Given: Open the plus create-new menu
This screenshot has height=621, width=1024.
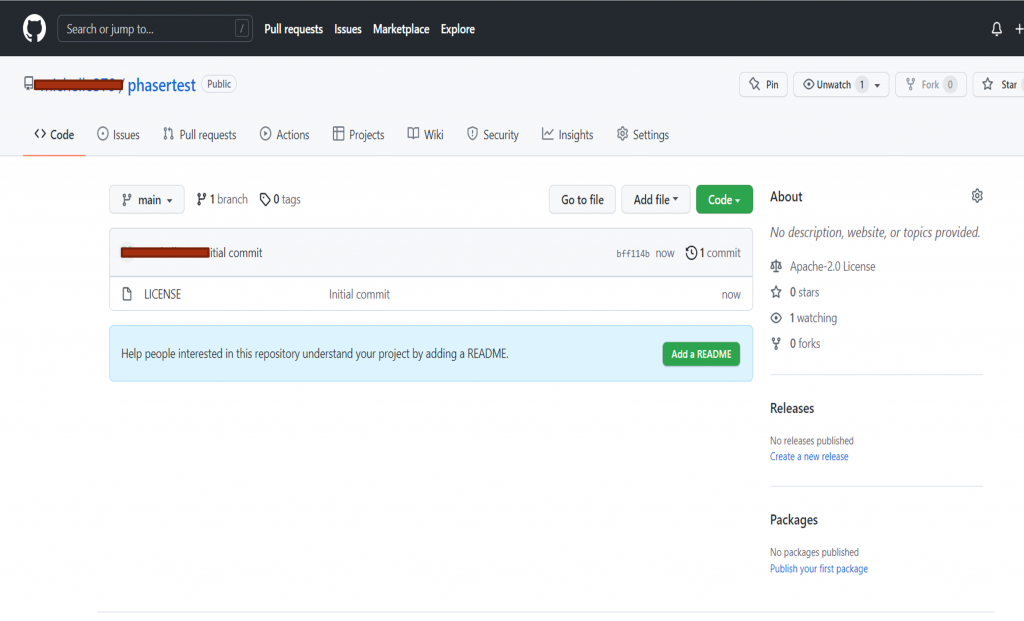Looking at the screenshot, I should click(1019, 29).
